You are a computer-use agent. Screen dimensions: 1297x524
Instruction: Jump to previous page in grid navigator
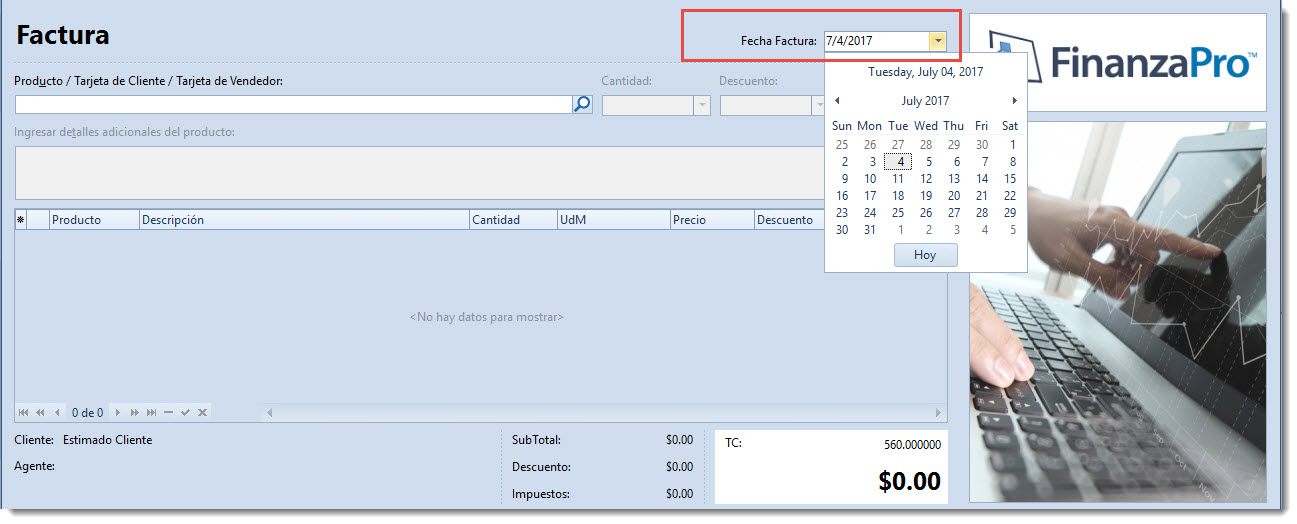[x=41, y=412]
